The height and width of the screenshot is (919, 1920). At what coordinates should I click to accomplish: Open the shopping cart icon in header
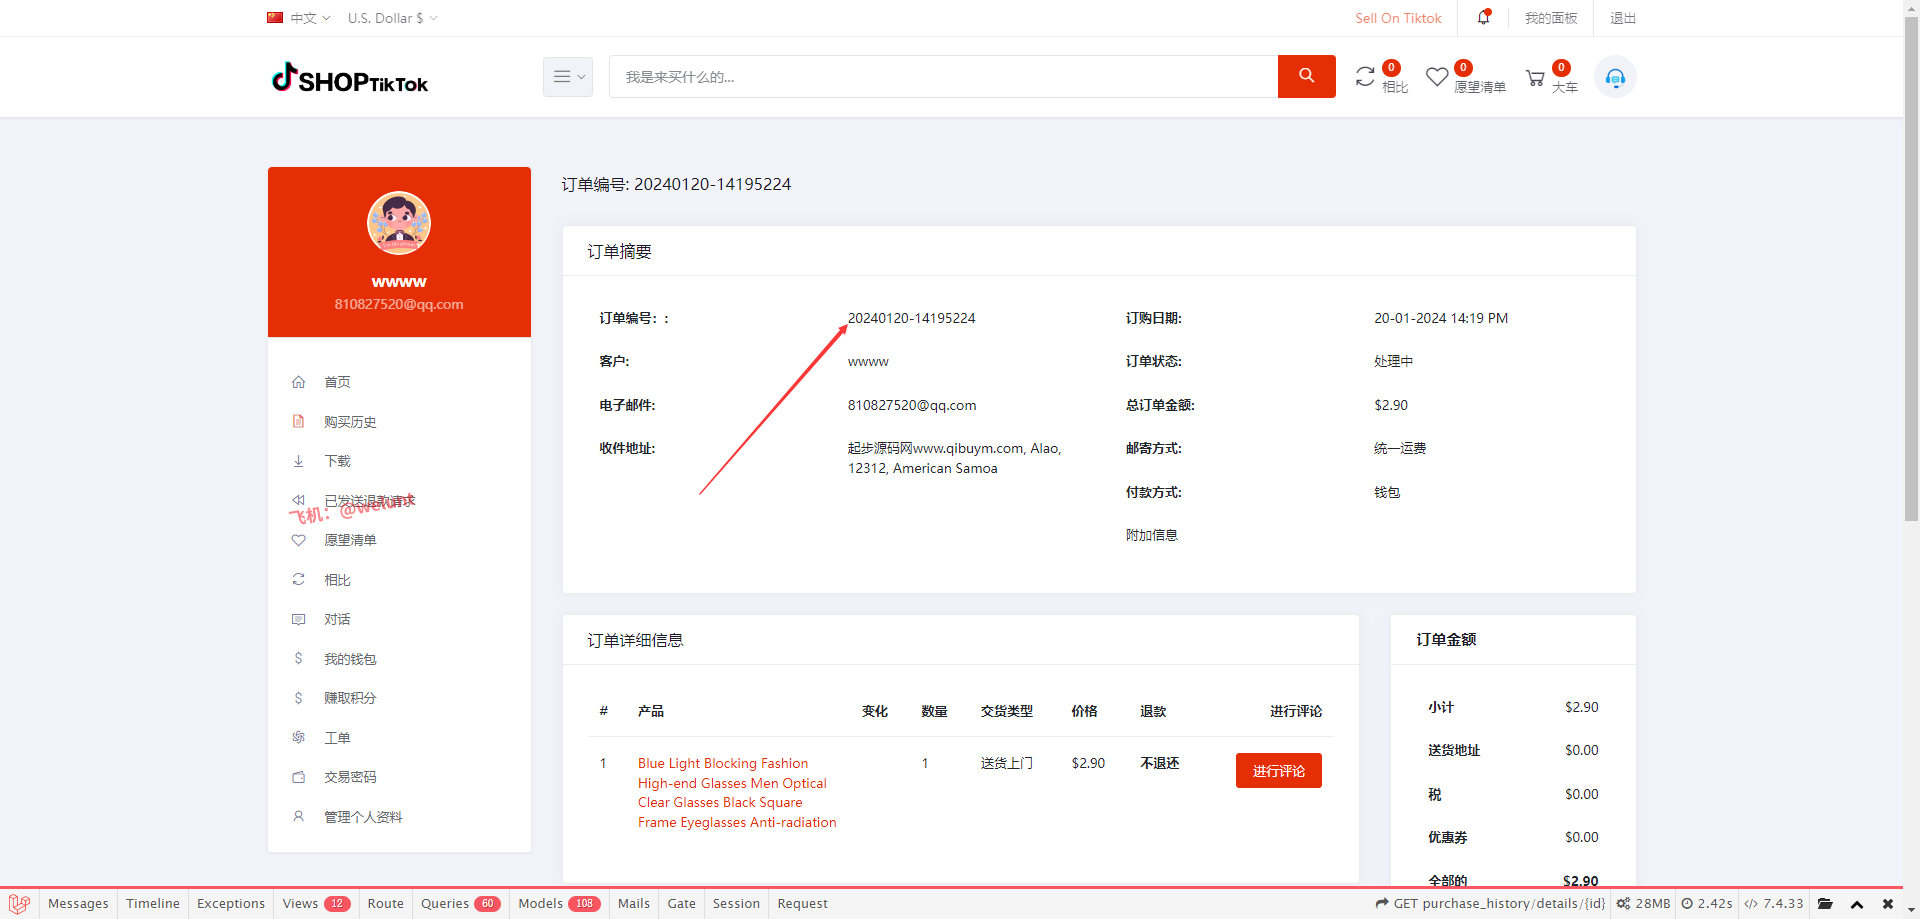point(1535,78)
